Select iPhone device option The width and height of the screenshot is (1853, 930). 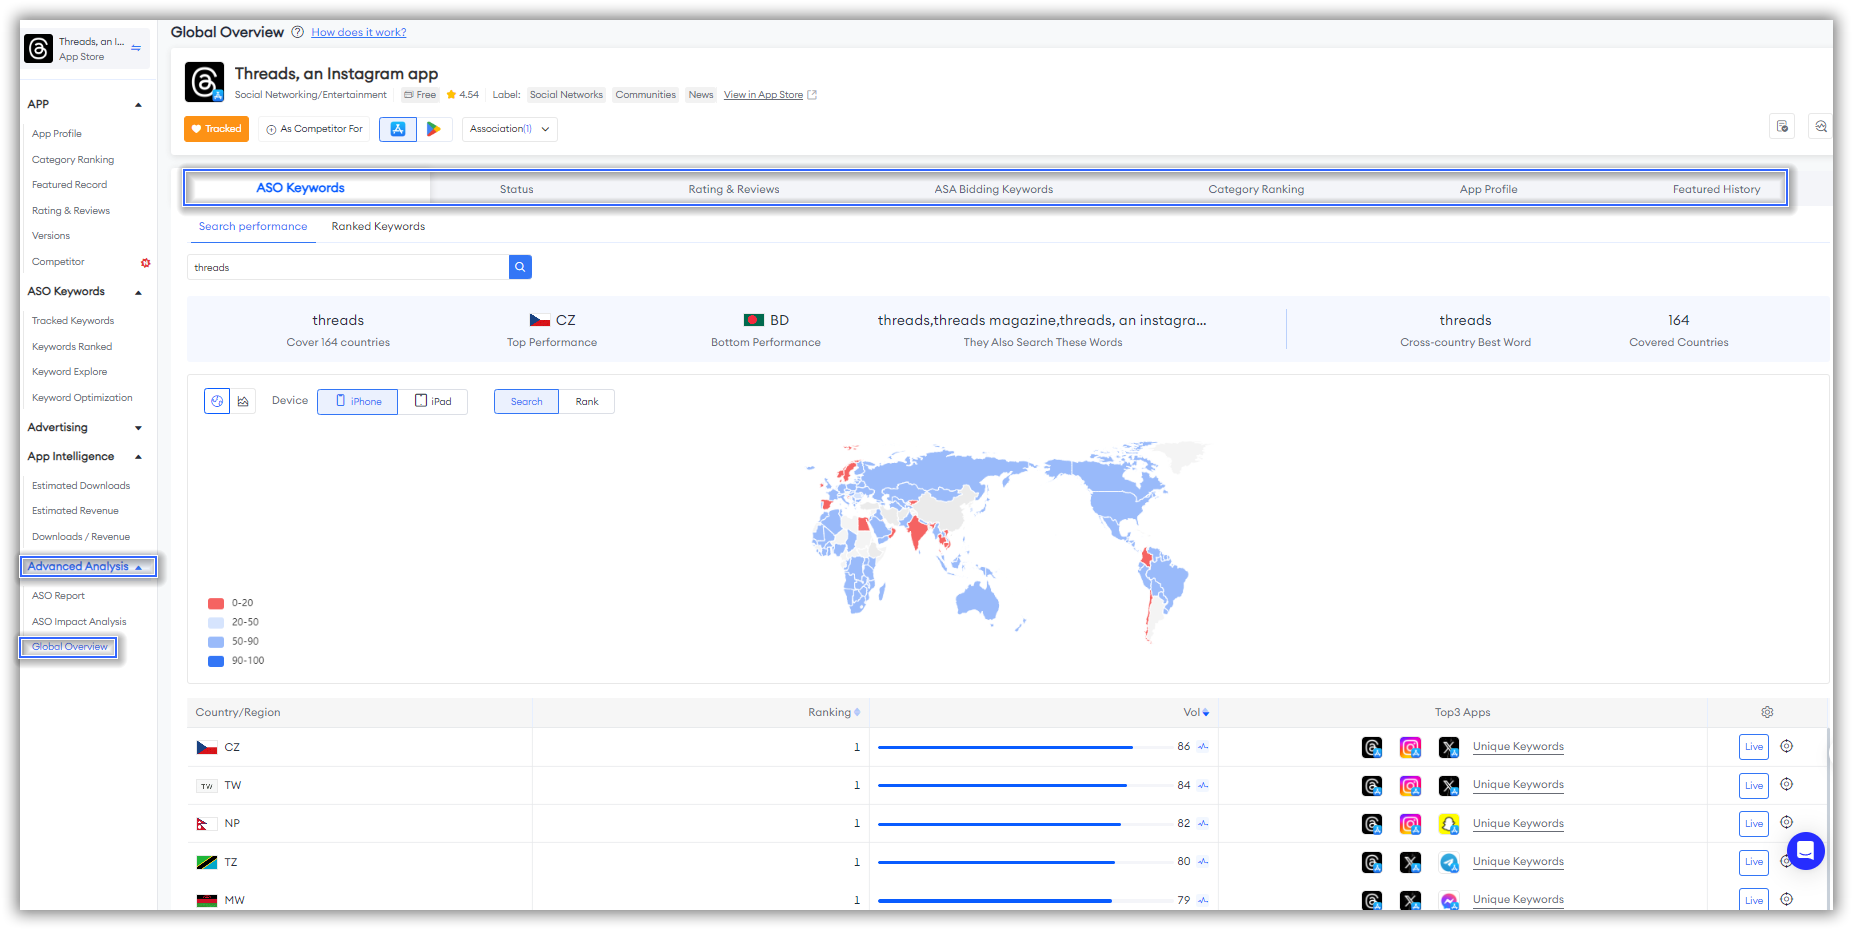pyautogui.click(x=358, y=401)
